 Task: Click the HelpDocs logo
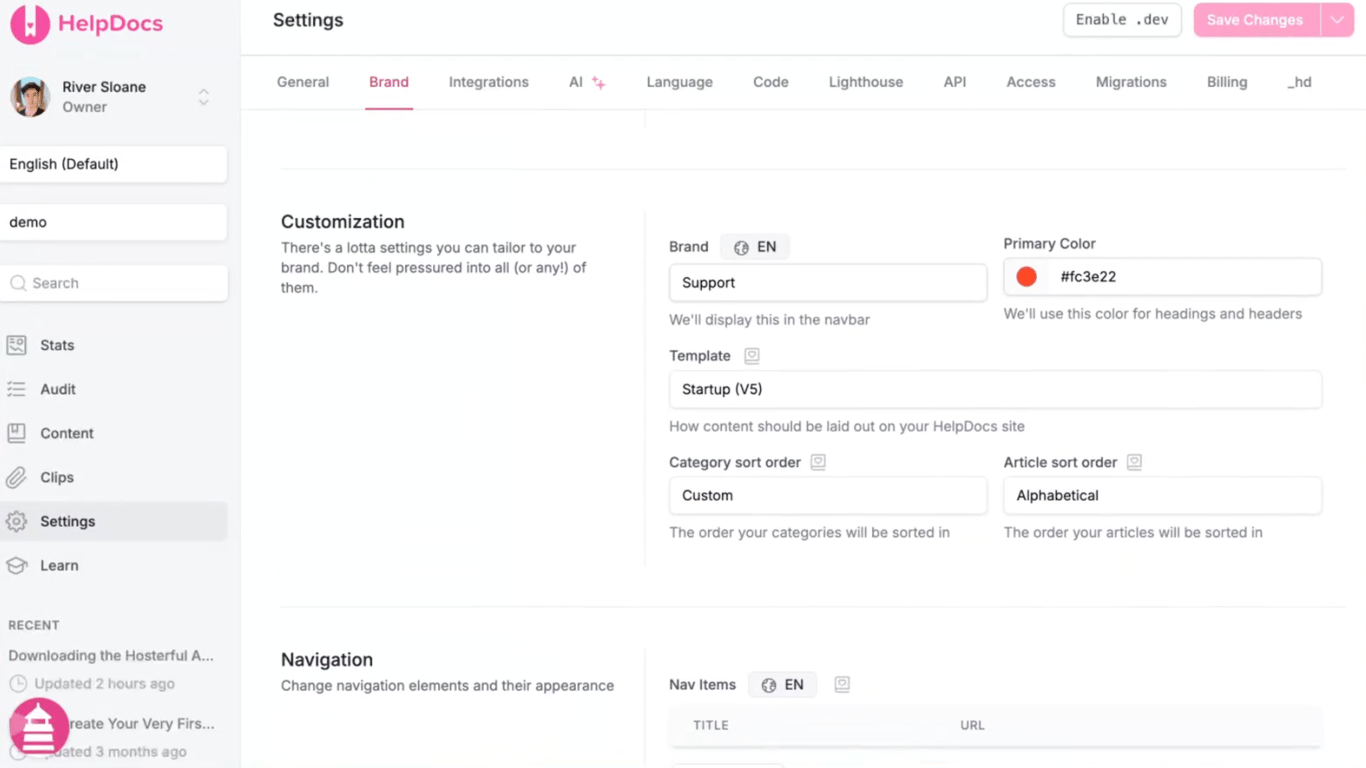pyautogui.click(x=86, y=22)
